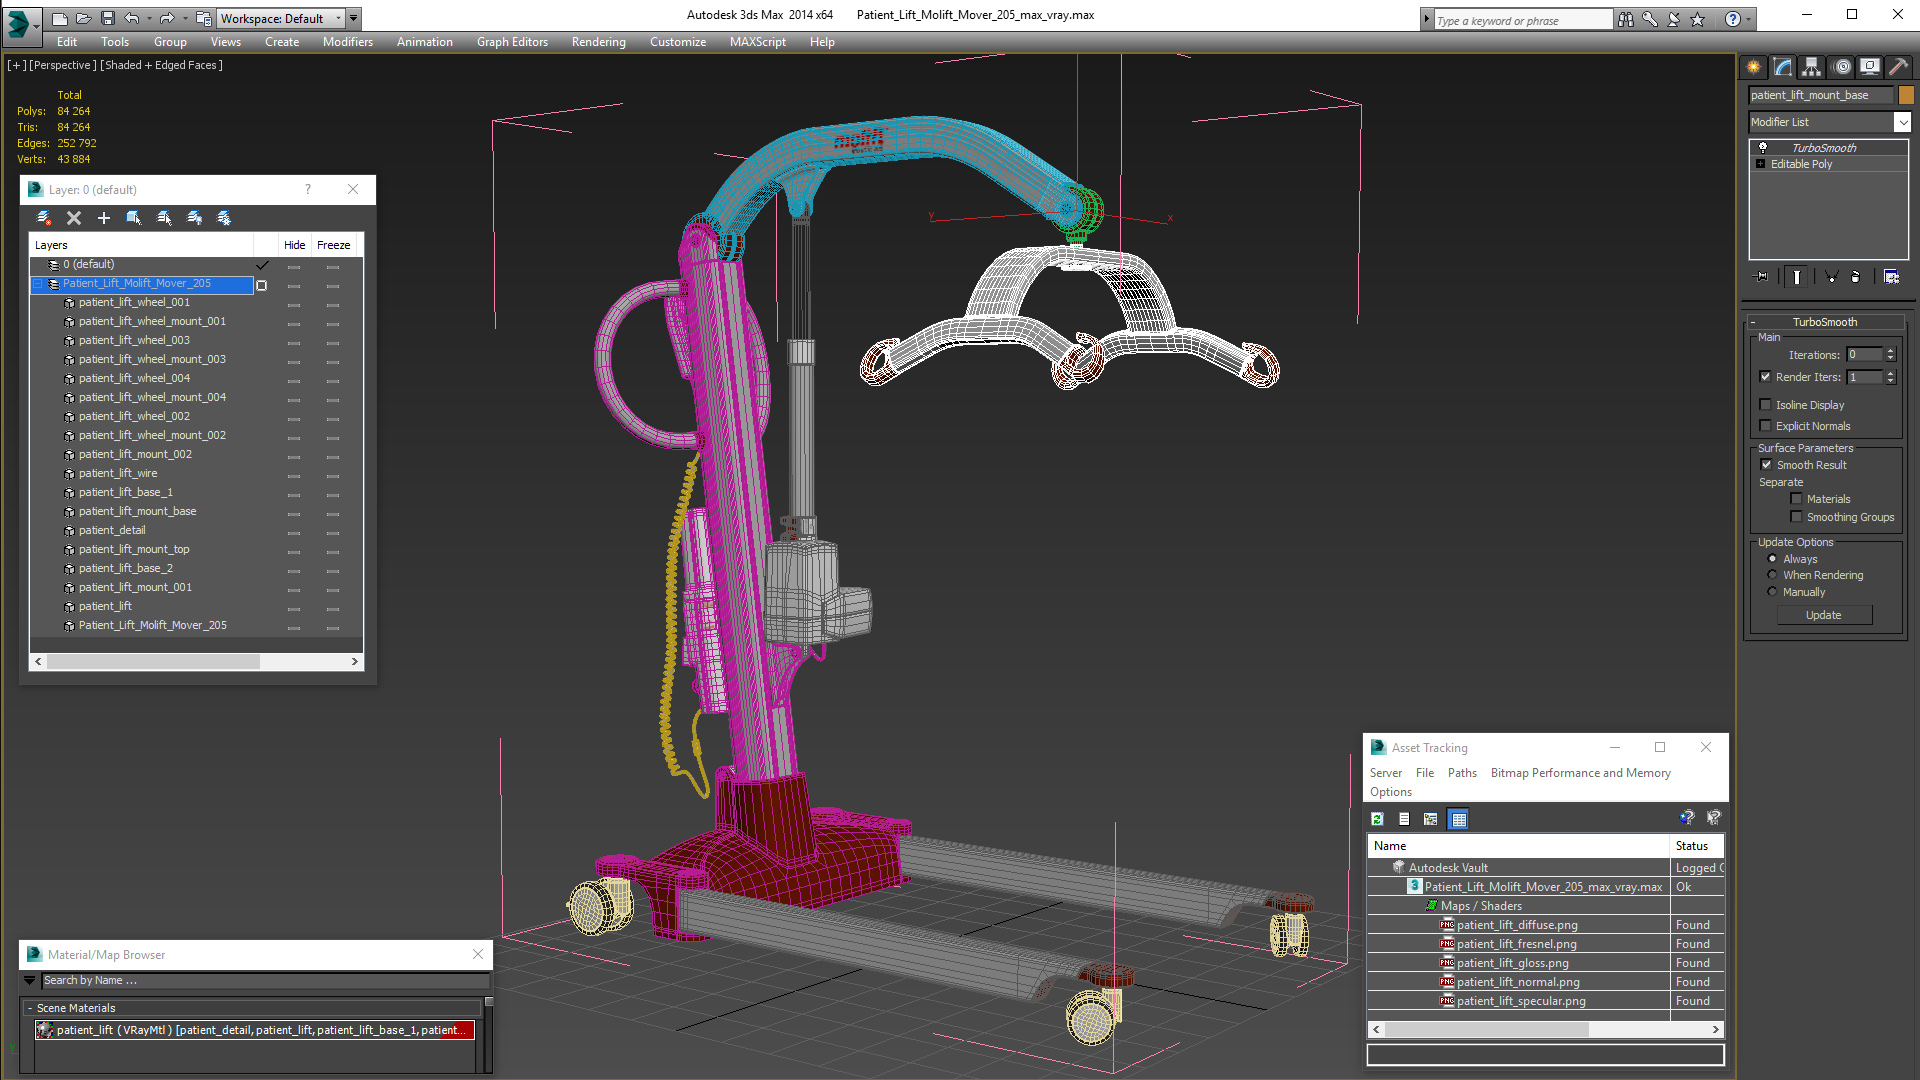Image resolution: width=1920 pixels, height=1080 pixels.
Task: Click the Status column header
Action: (1697, 846)
